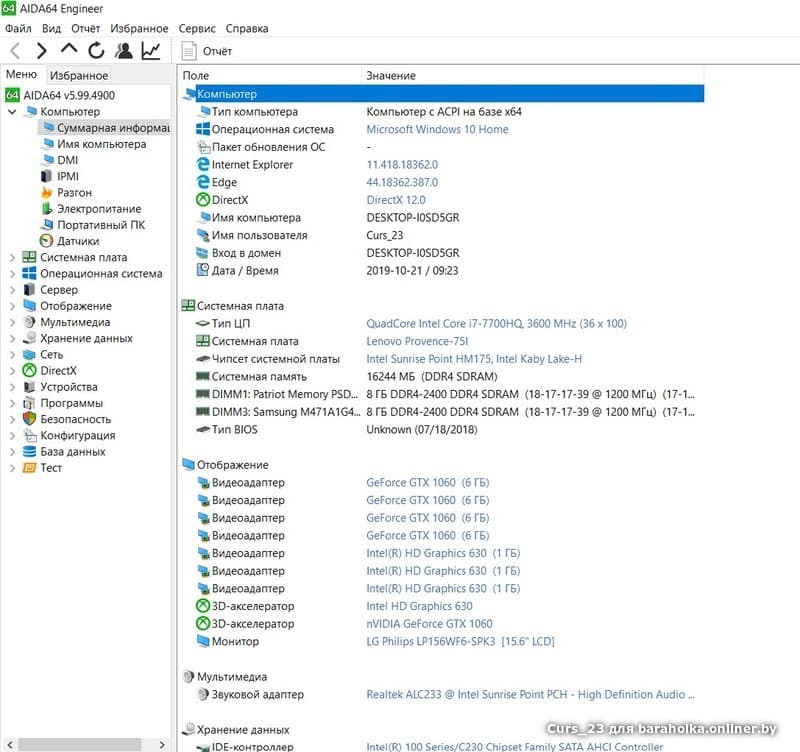Select Суммарная информация in the tree
This screenshot has height=752, width=800.
pyautogui.click(x=105, y=128)
